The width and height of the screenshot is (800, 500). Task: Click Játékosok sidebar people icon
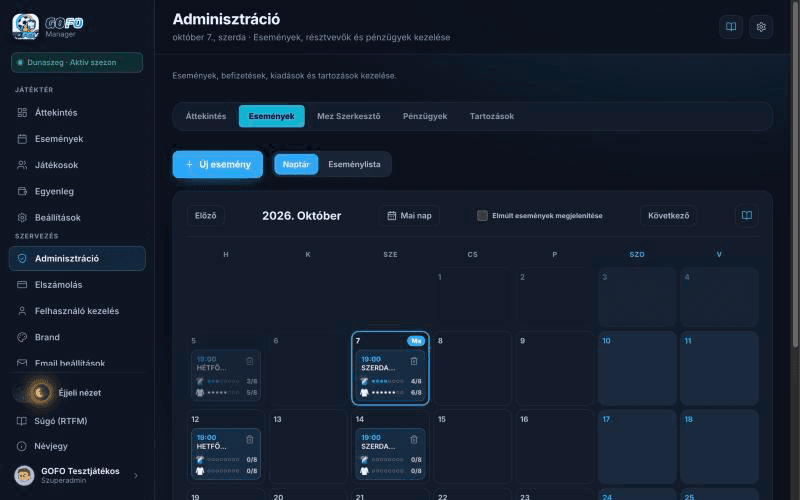(x=22, y=165)
